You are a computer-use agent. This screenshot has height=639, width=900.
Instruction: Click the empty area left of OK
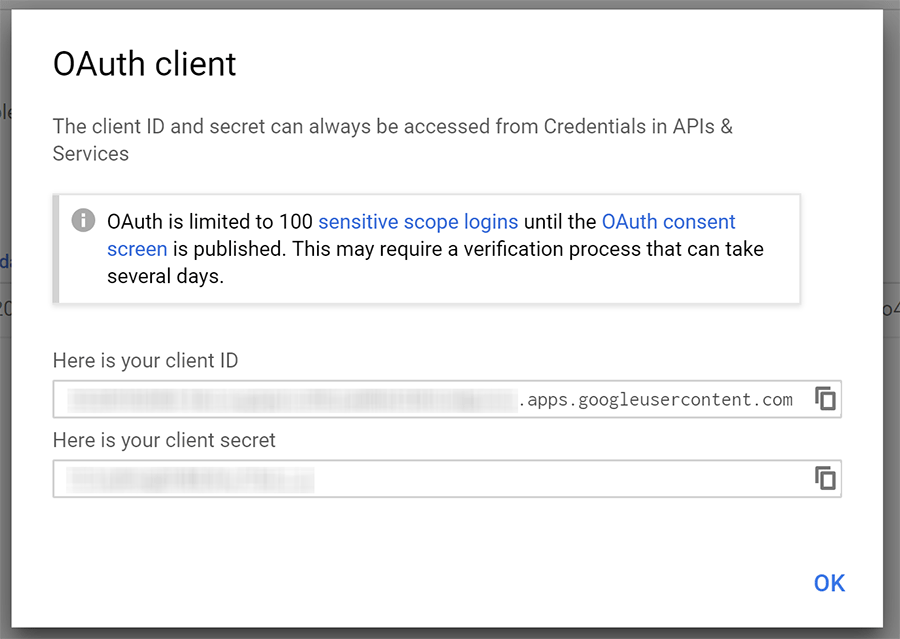point(500,583)
